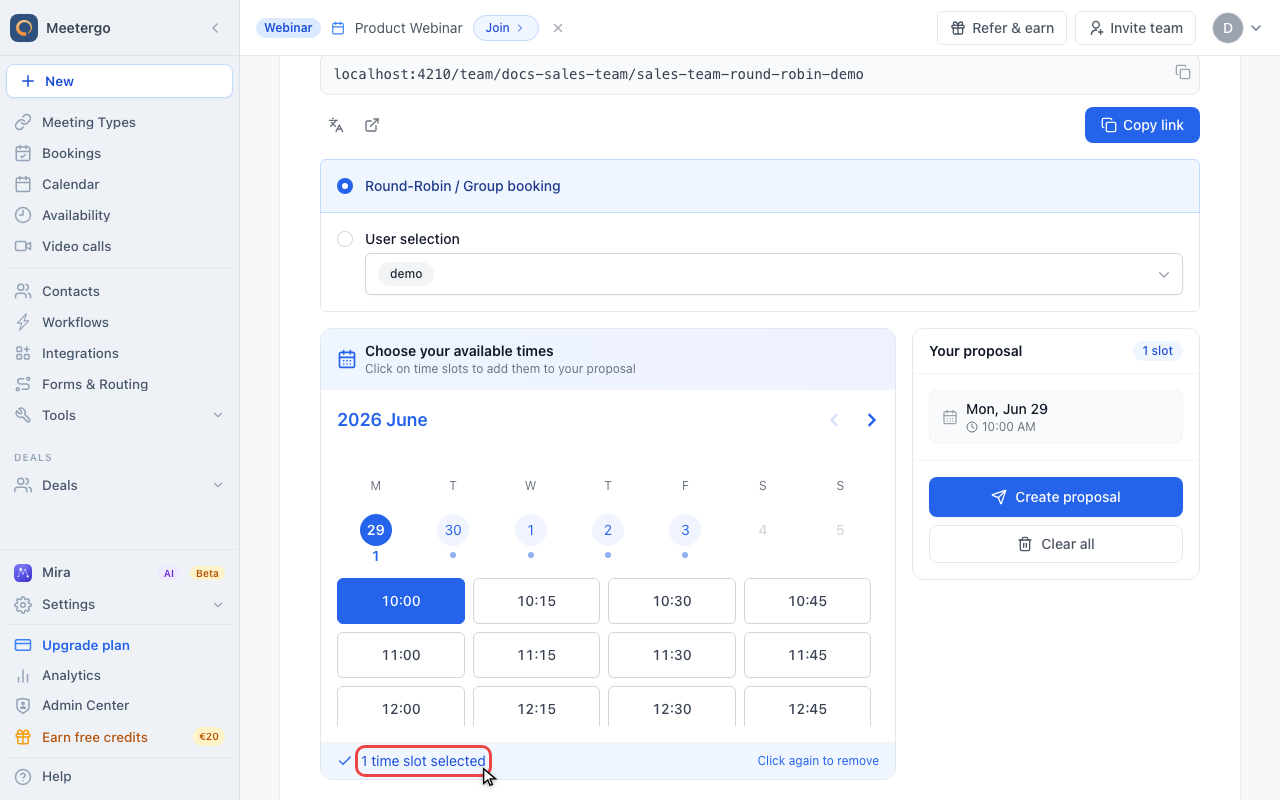Select Round-Robin / Group booking radio

coord(345,186)
